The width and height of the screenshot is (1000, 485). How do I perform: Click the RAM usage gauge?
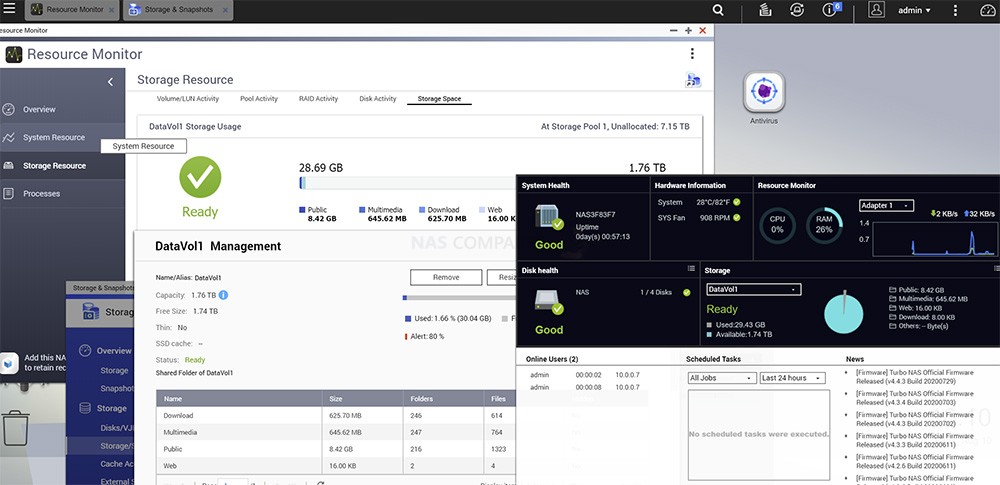point(824,225)
